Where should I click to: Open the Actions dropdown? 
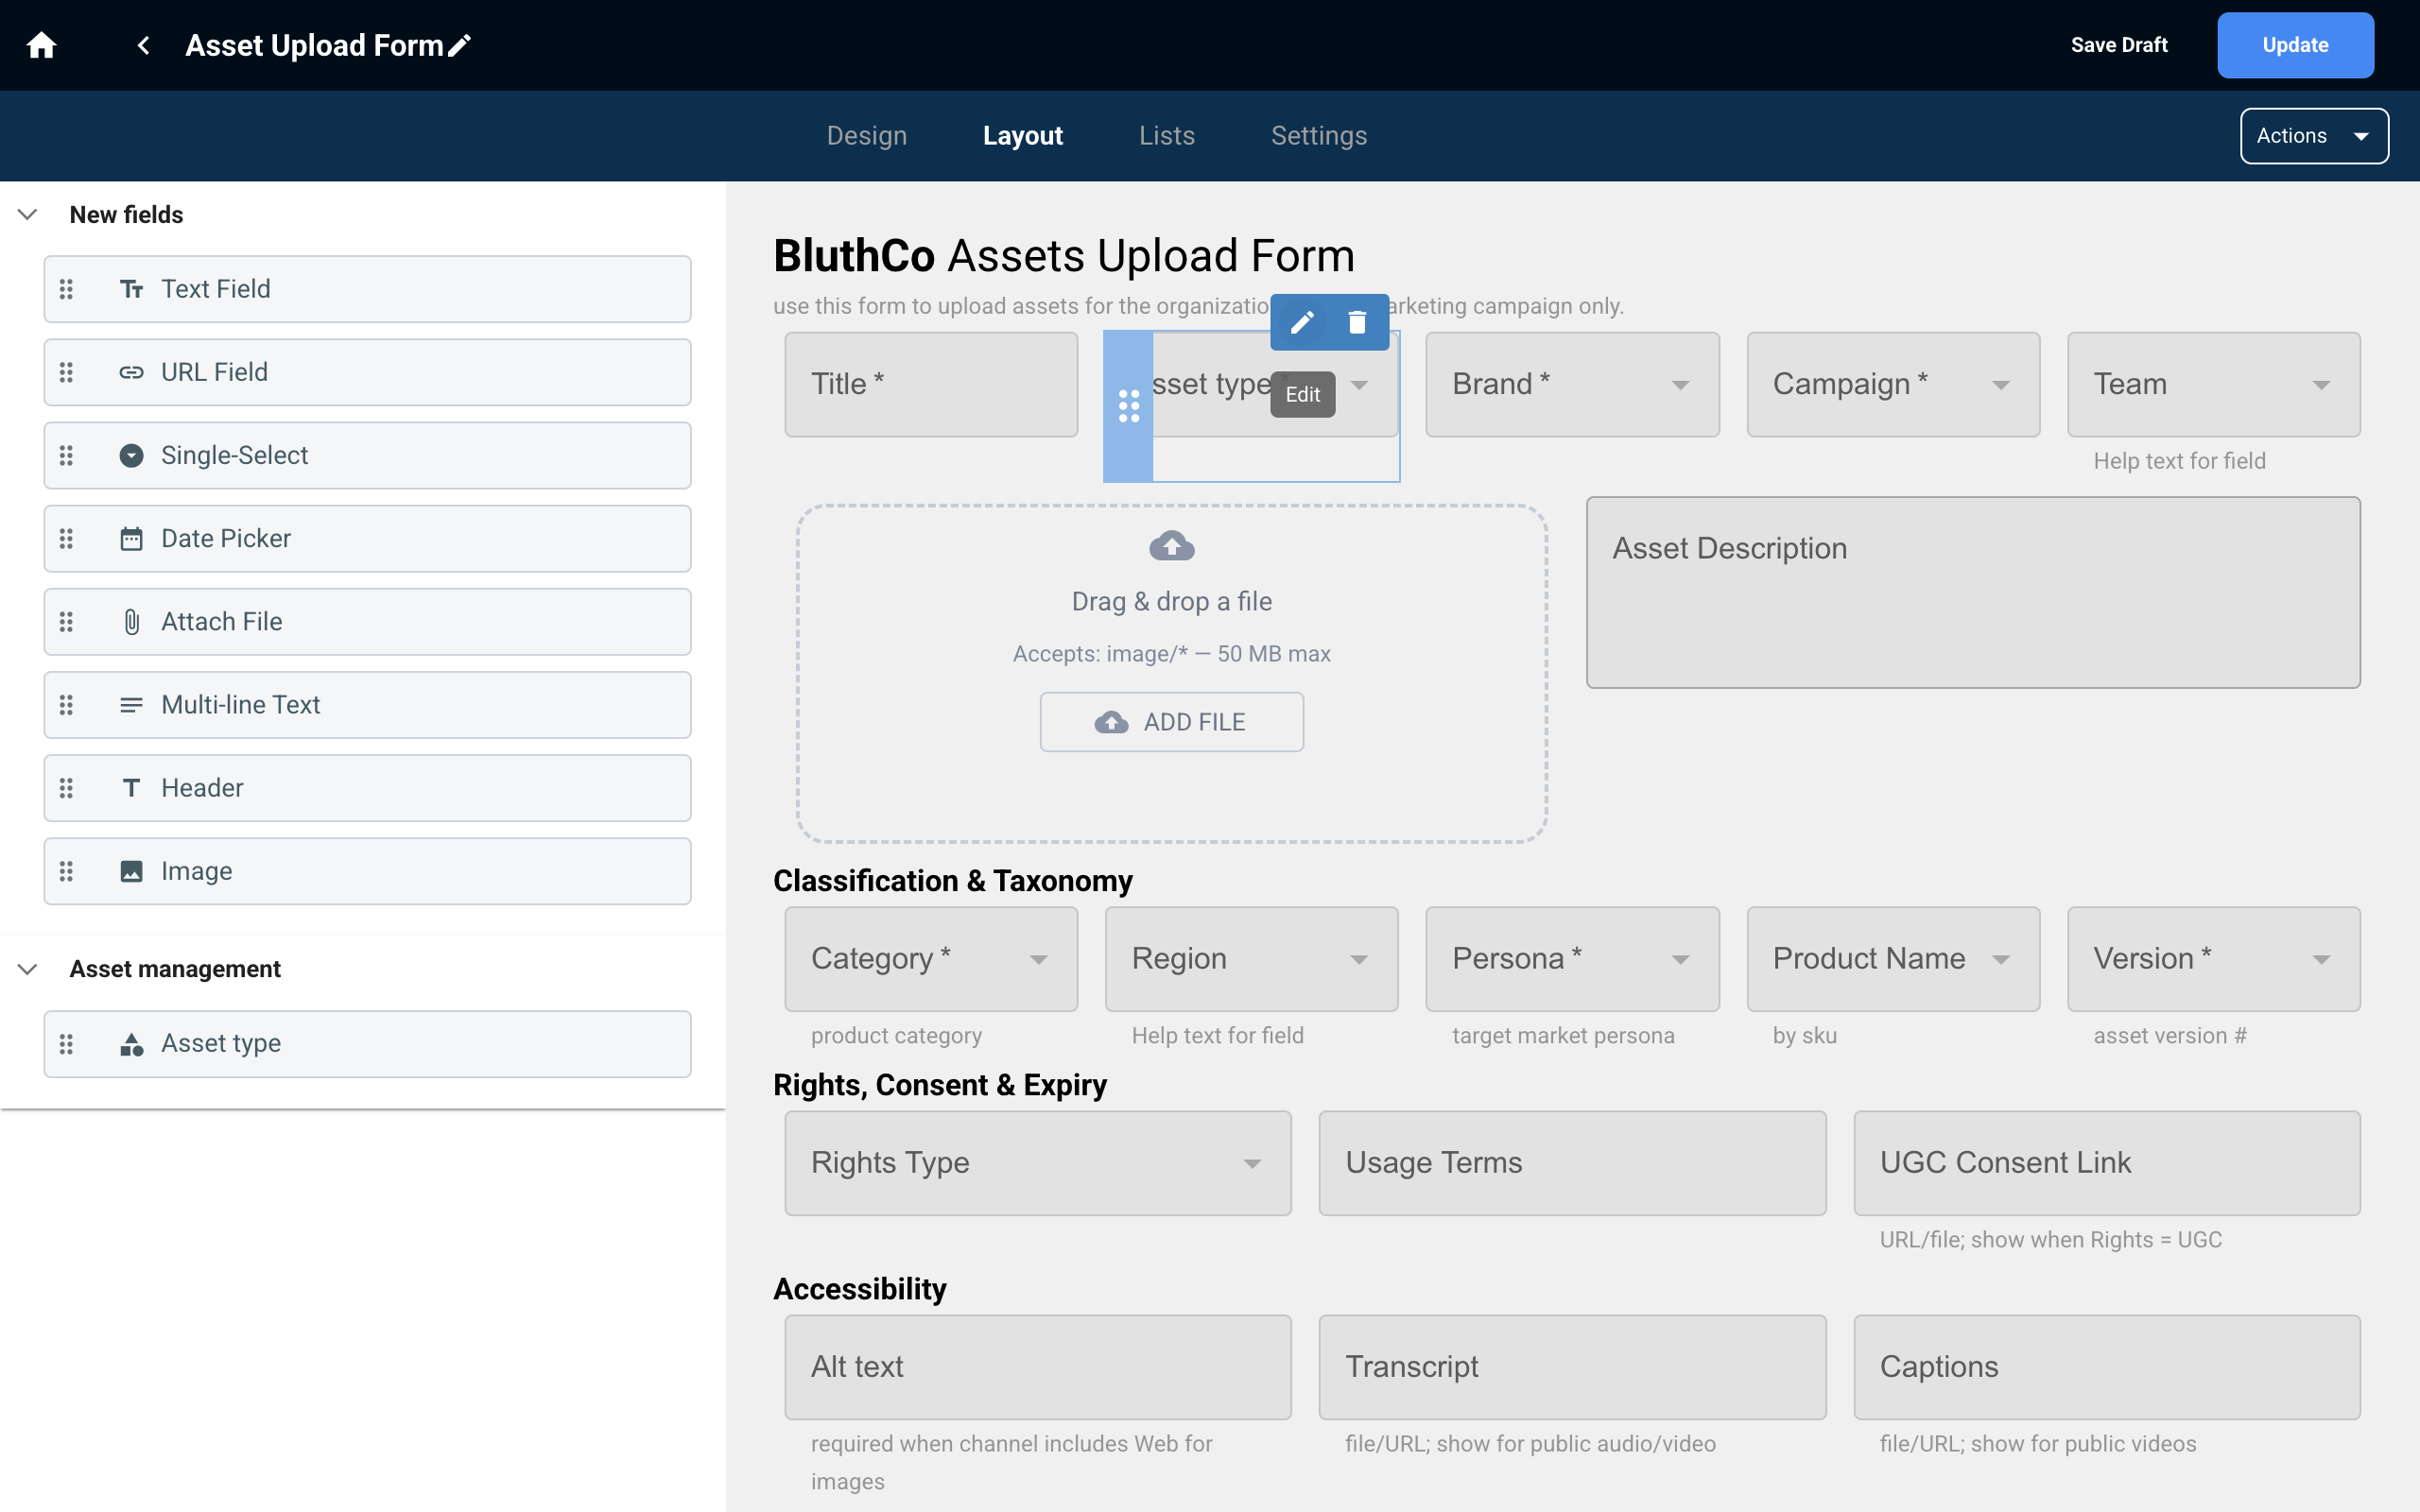click(2313, 136)
